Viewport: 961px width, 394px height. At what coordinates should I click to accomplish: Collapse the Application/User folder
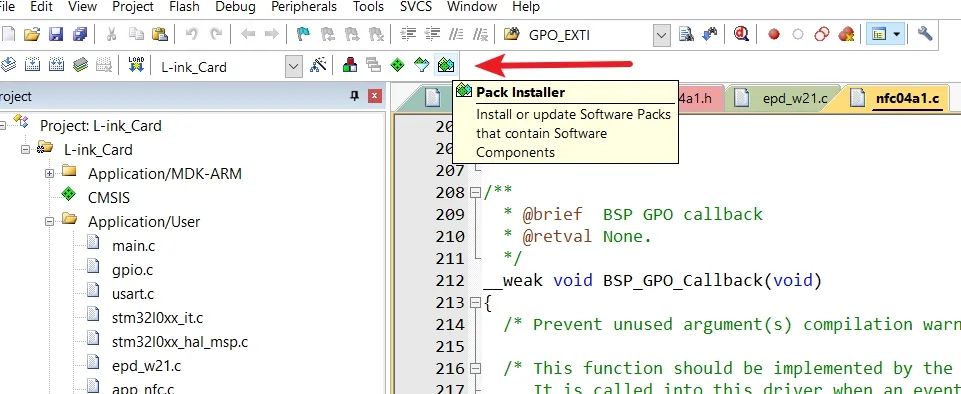tap(49, 221)
